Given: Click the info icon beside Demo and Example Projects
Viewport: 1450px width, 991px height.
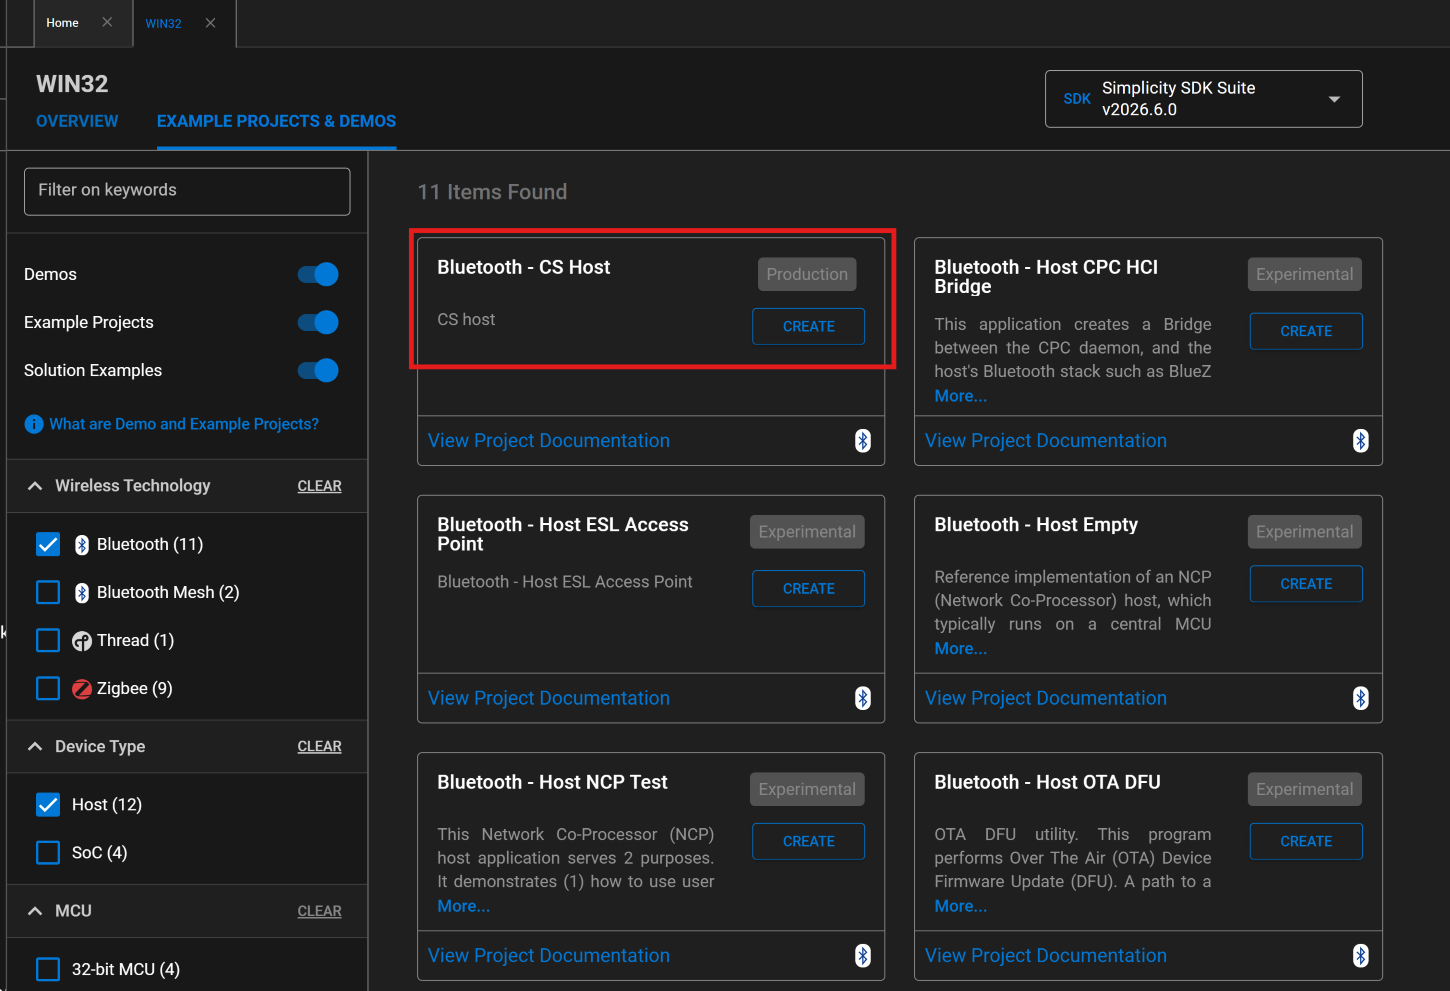Looking at the screenshot, I should click(x=34, y=424).
